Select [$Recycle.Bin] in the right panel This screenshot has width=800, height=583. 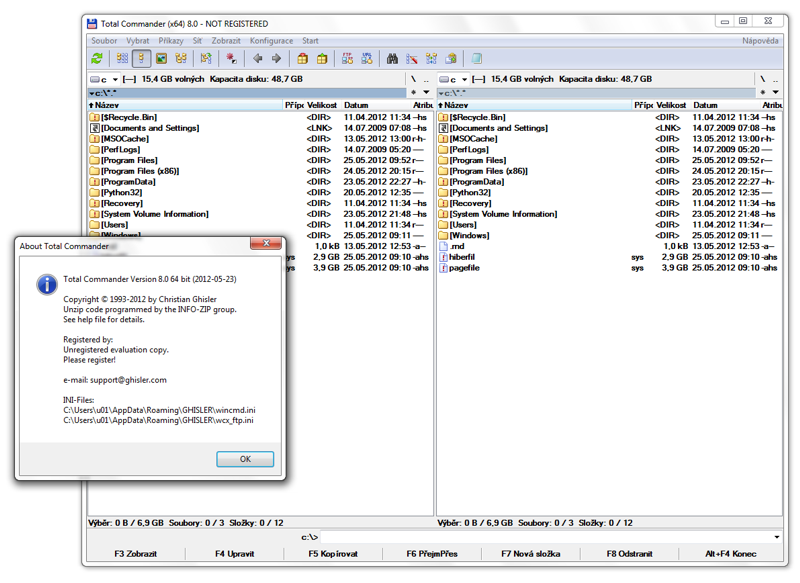(x=478, y=117)
